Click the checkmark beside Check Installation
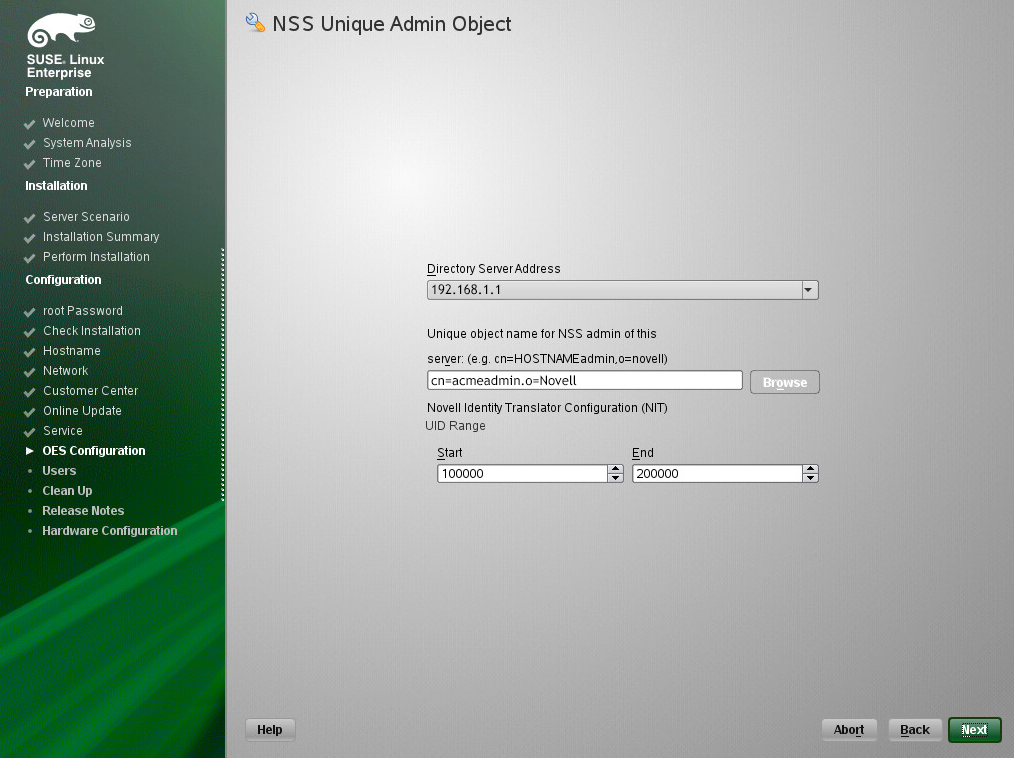Viewport: 1014px width, 758px height. (x=29, y=332)
